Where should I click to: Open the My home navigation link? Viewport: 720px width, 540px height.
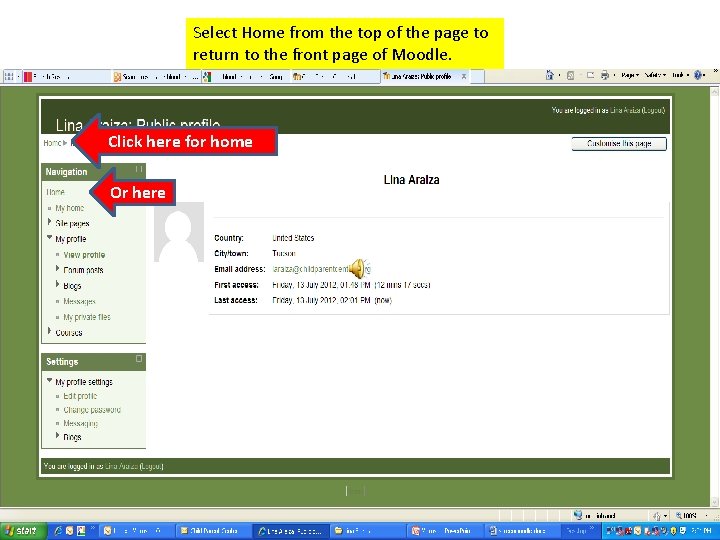click(x=70, y=208)
